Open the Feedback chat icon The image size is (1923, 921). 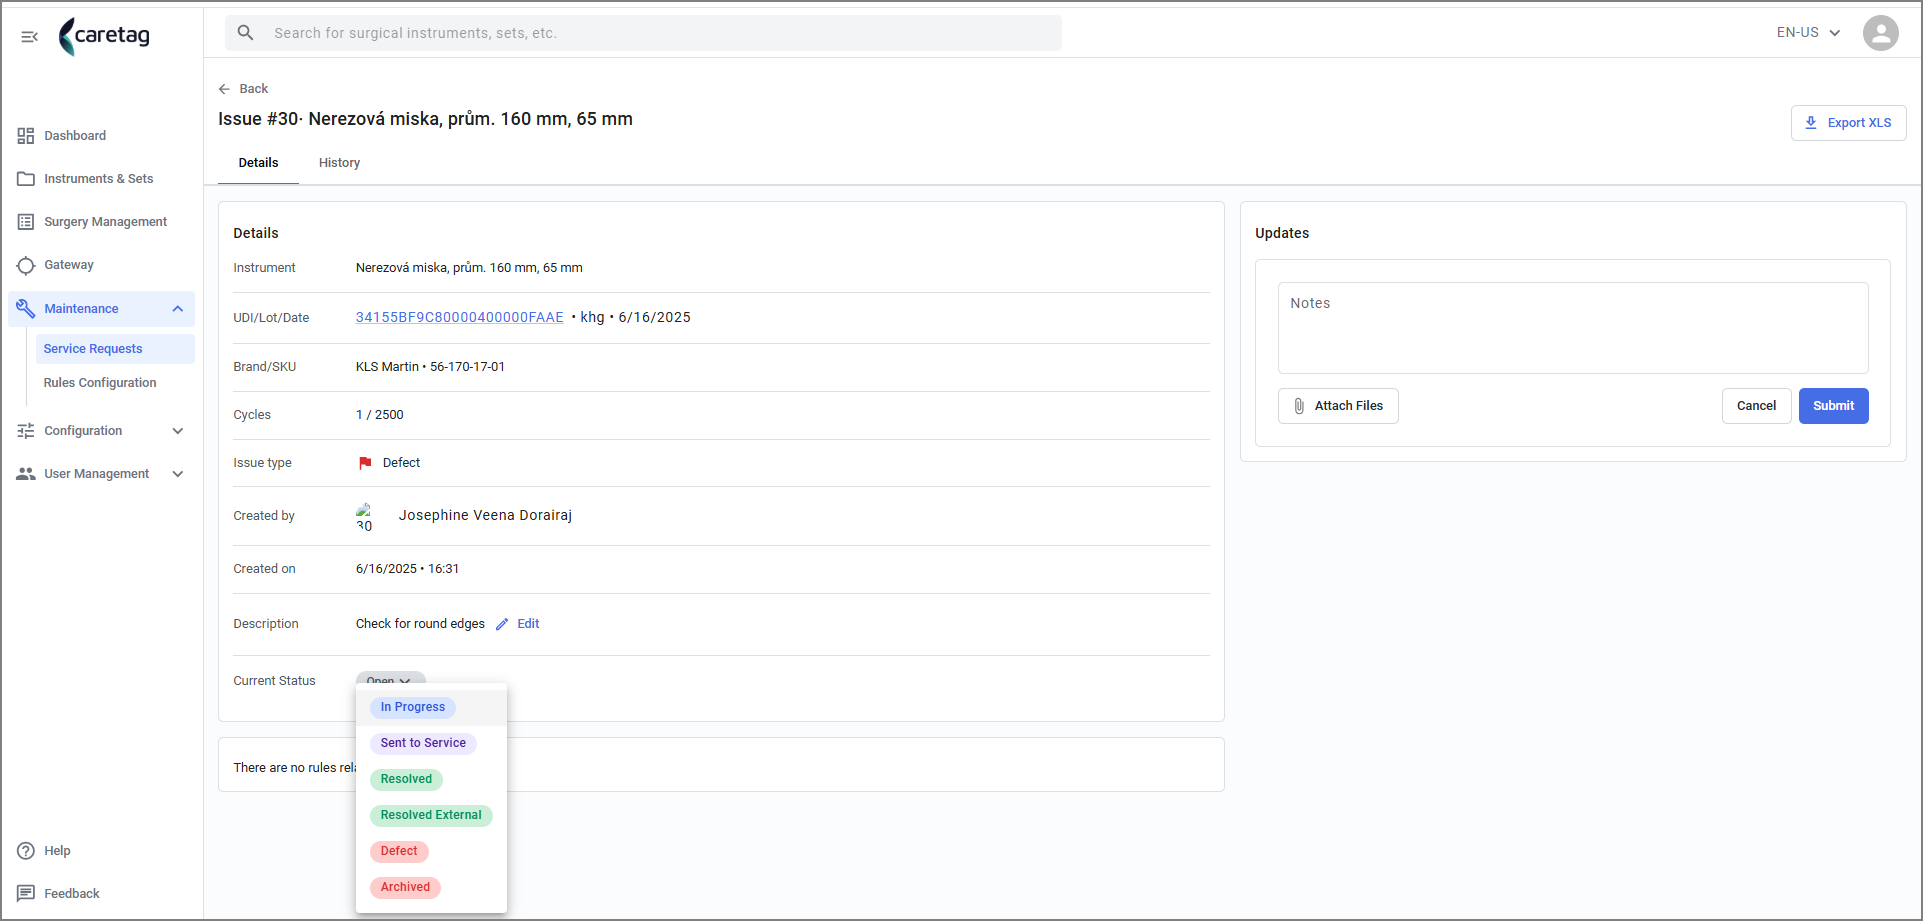26,894
